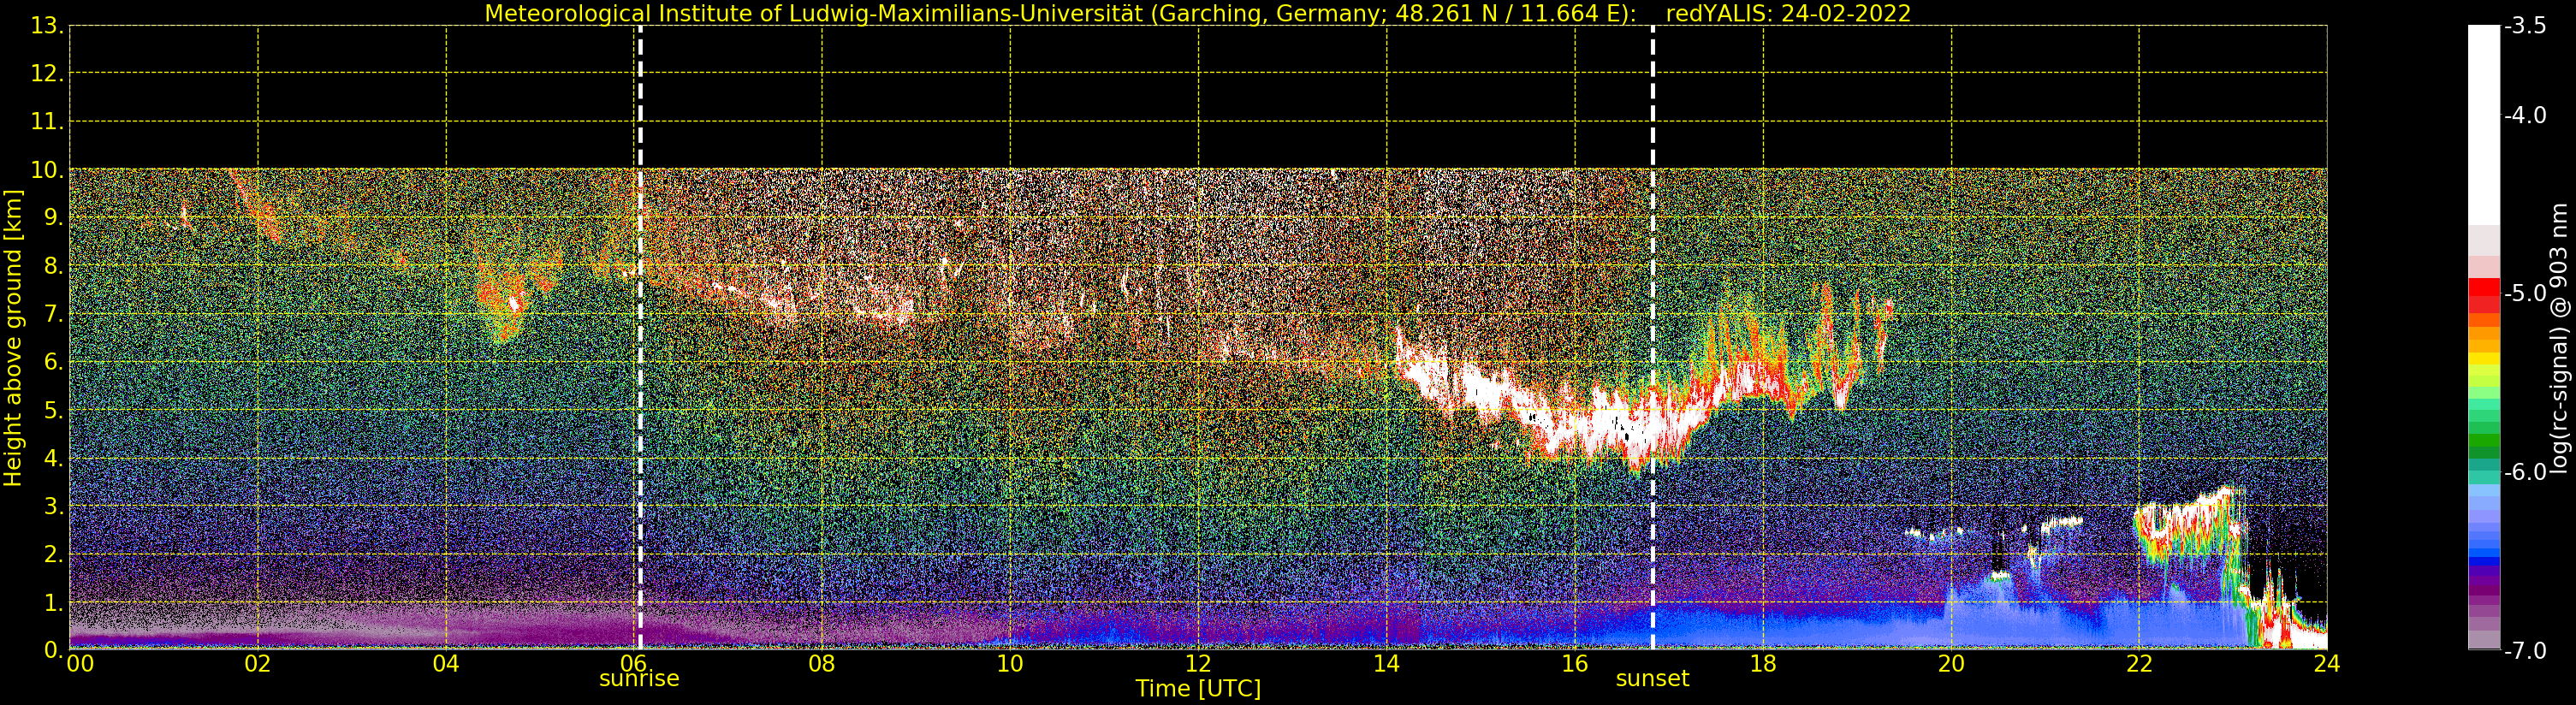
Task: Click the '18' time axis tick label
Action: tap(1763, 664)
